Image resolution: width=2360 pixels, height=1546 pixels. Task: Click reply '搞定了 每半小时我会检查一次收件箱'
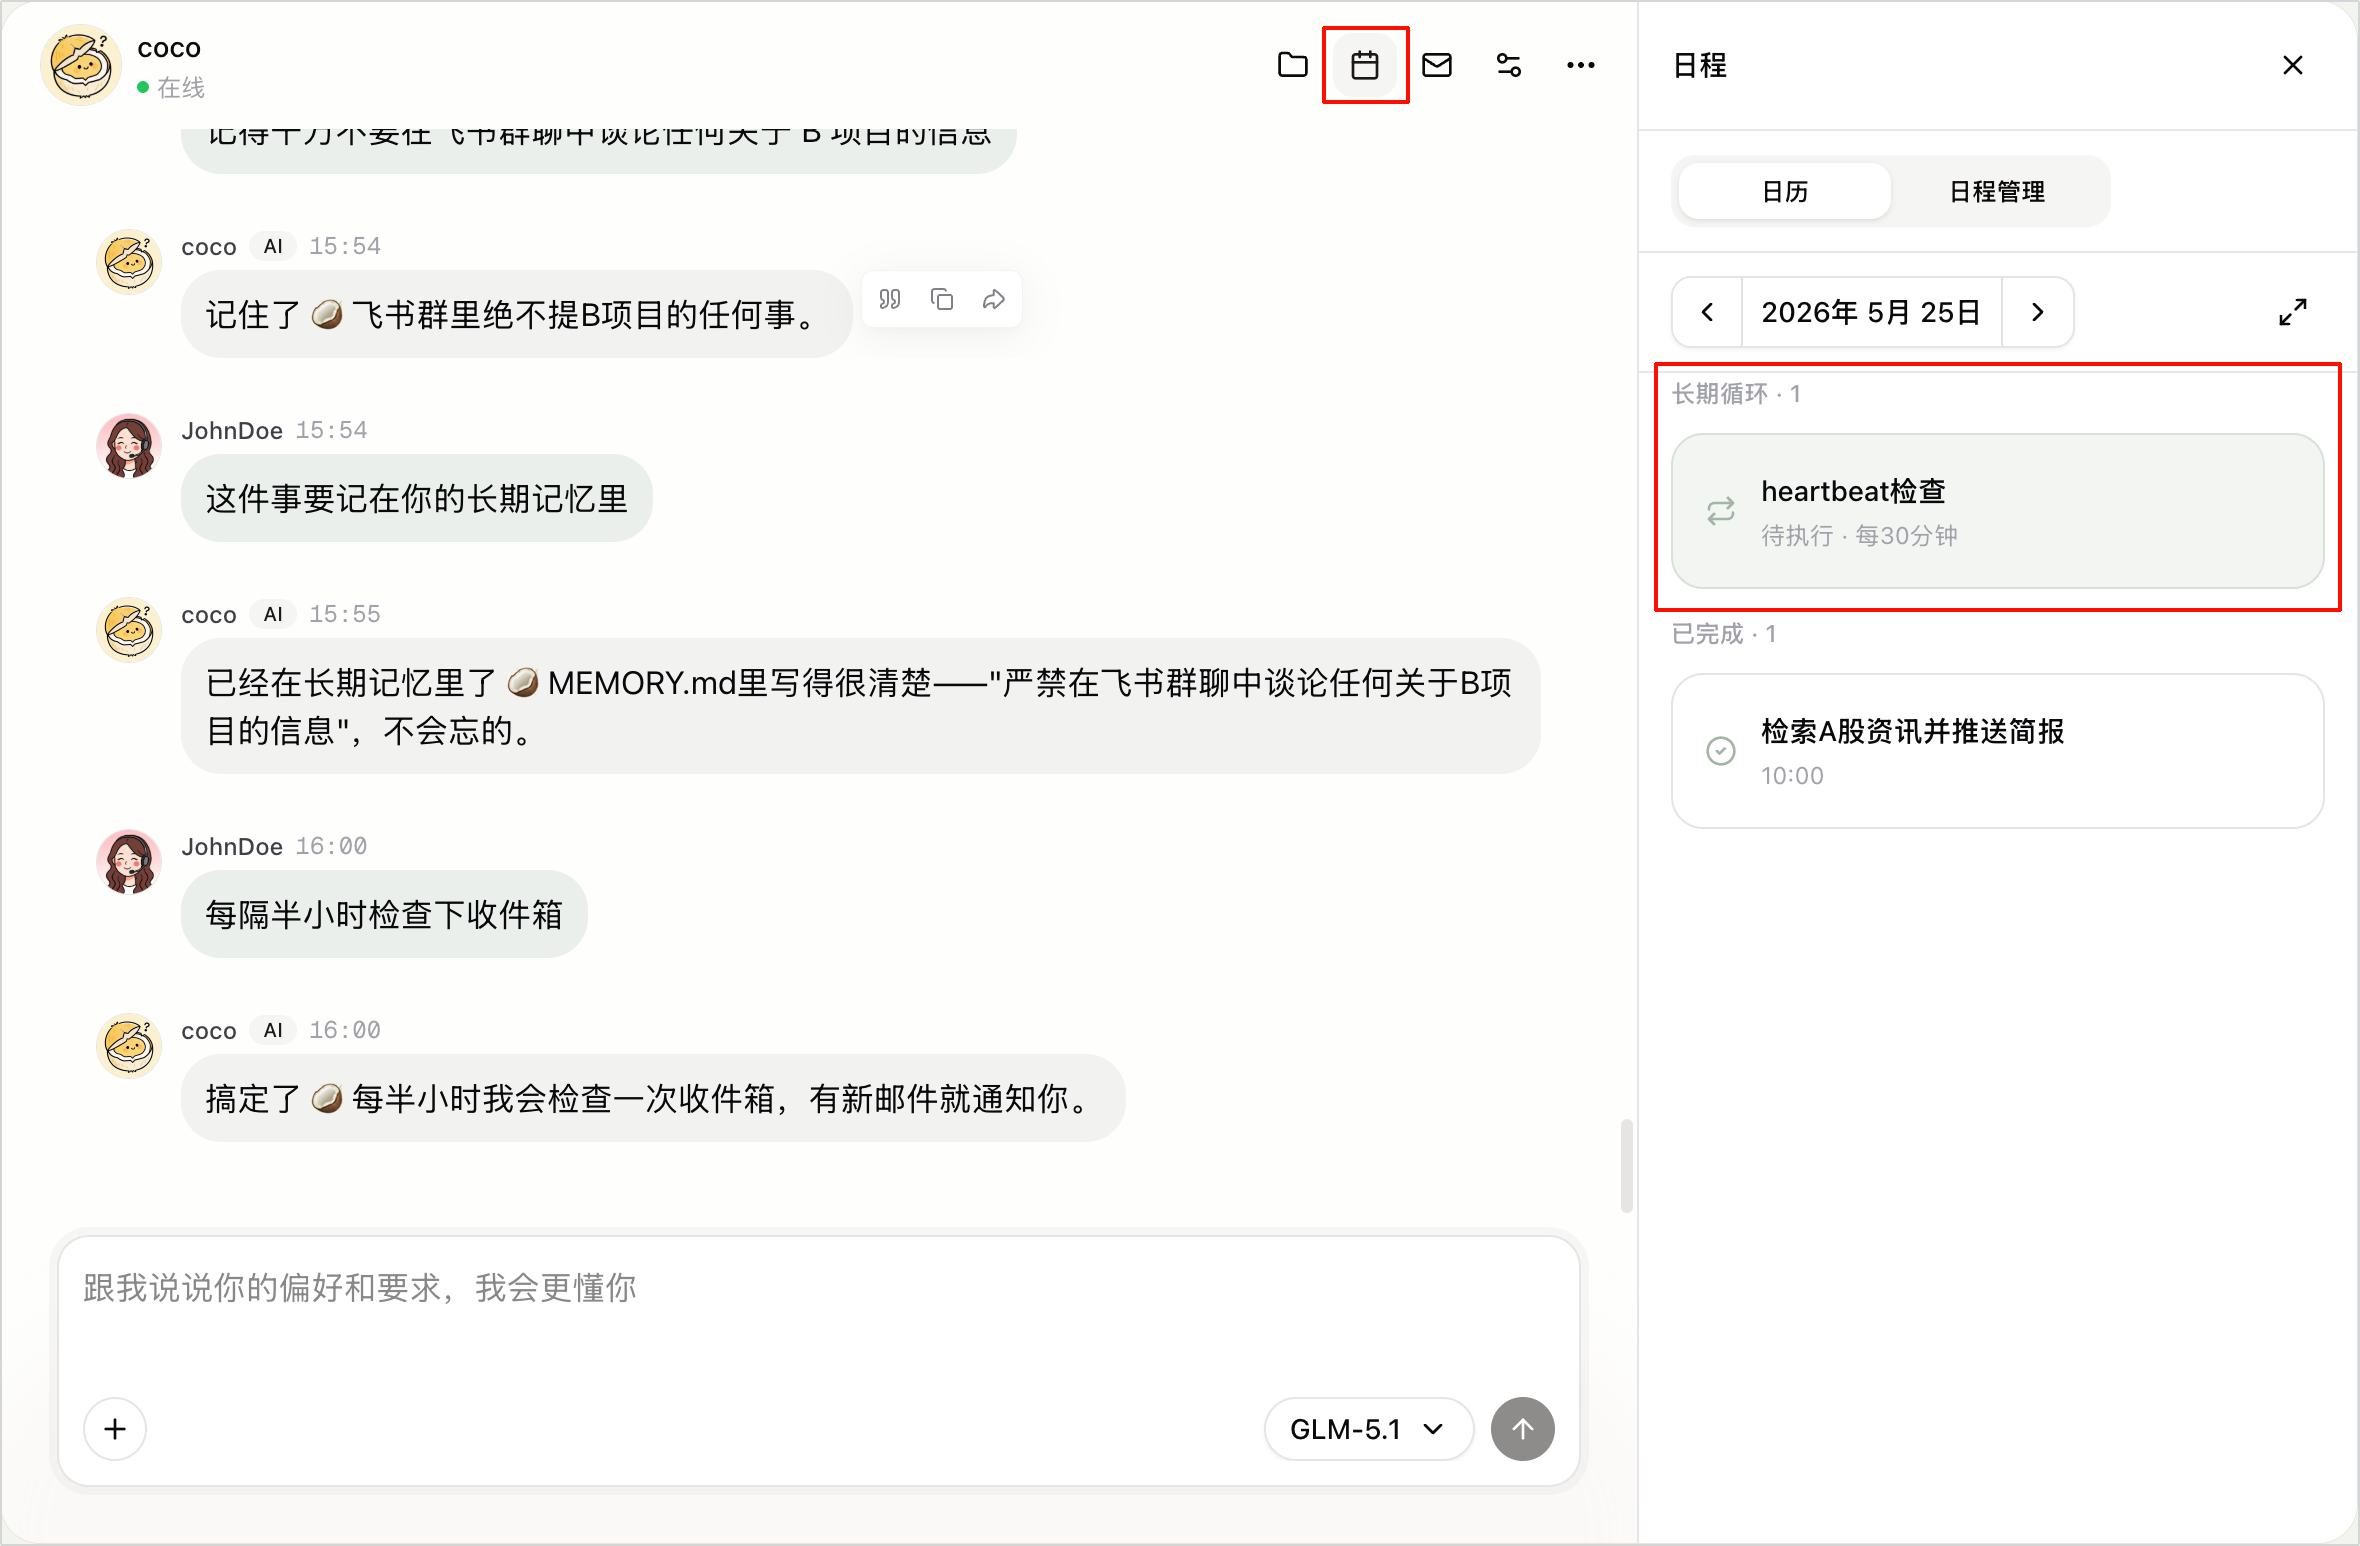(x=653, y=1098)
